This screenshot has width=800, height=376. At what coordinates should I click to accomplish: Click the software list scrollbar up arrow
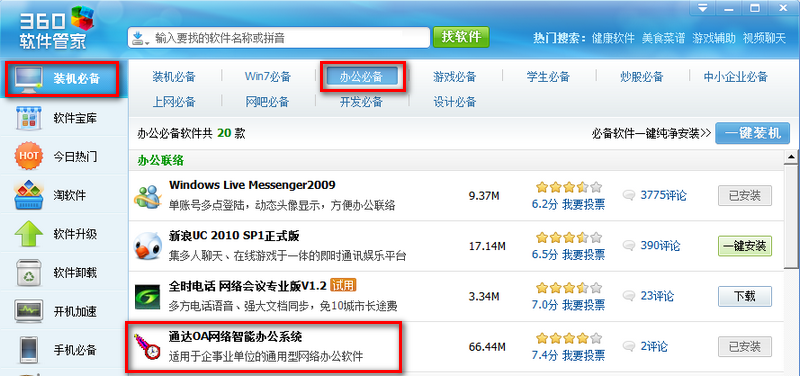(791, 156)
